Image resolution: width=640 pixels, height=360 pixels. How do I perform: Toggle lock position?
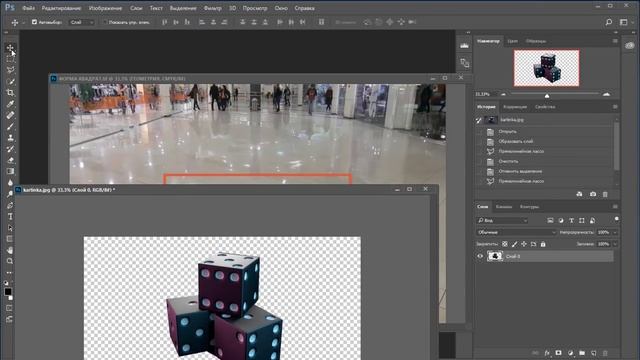pos(524,244)
